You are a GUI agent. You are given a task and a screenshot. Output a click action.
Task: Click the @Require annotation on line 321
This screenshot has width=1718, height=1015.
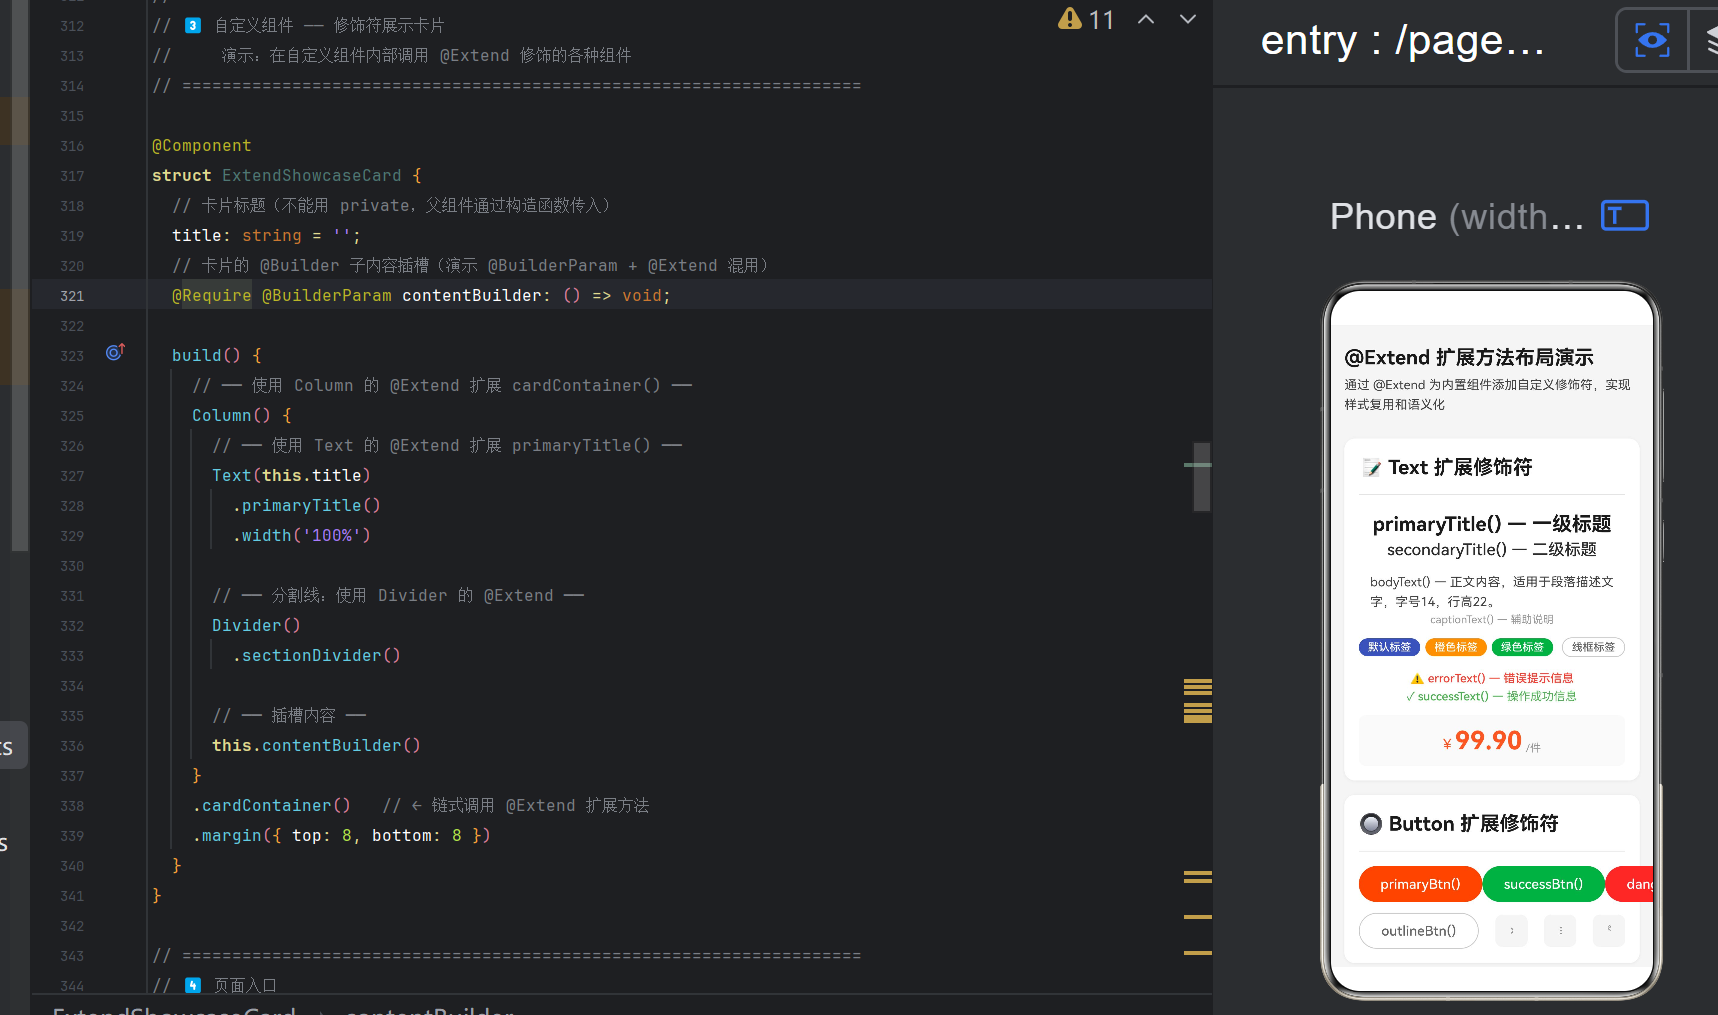click(211, 295)
